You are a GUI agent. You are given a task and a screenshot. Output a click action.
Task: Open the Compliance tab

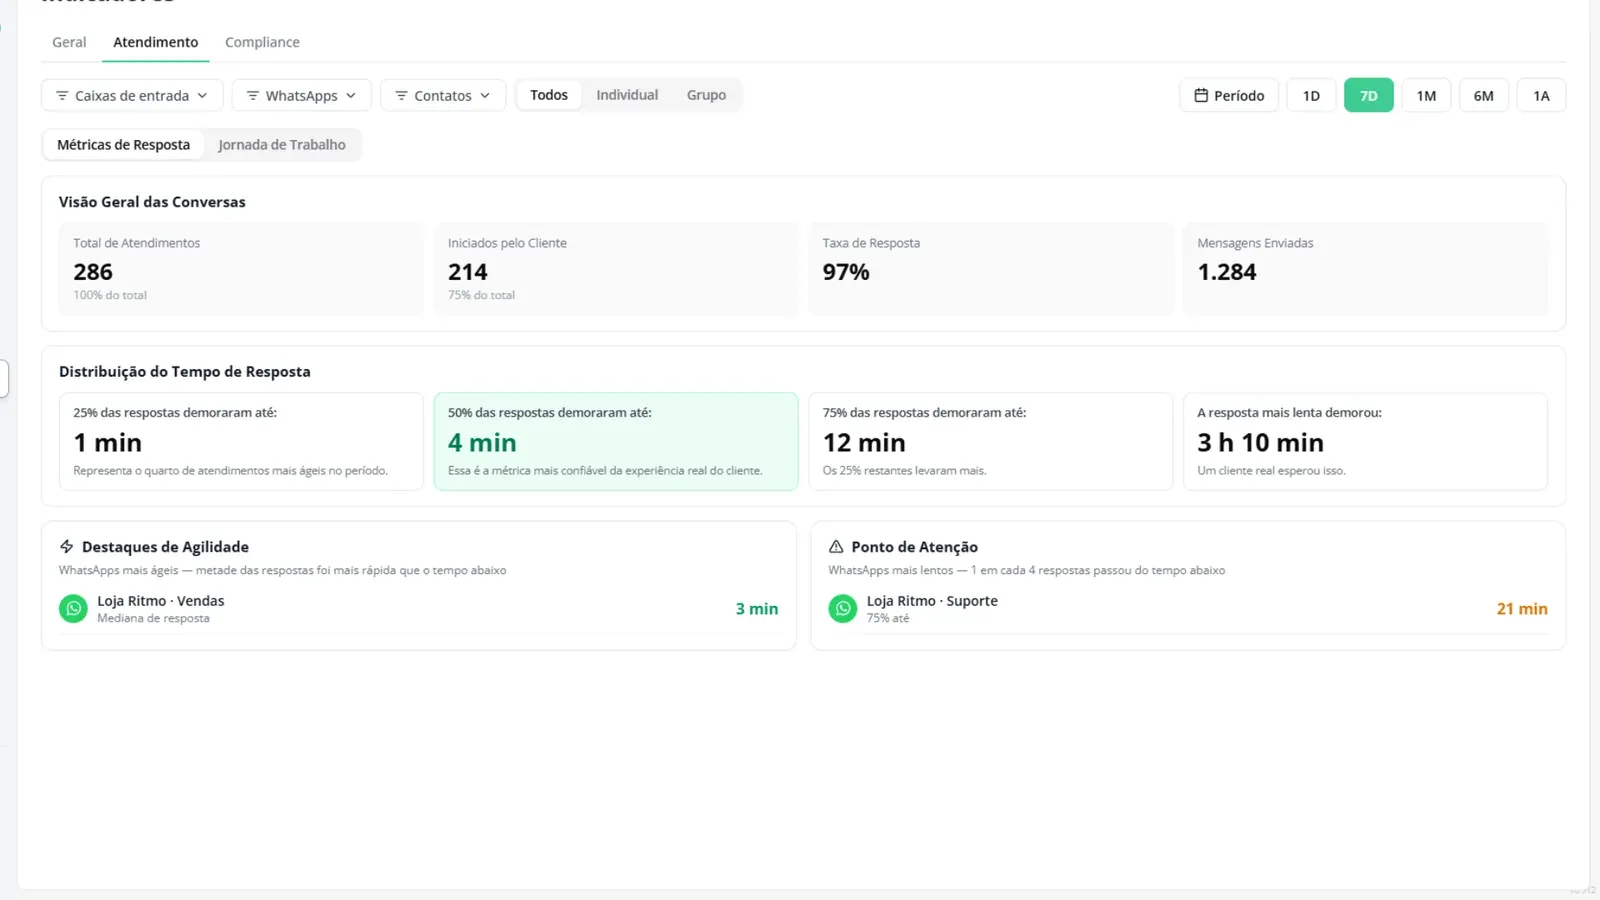coord(262,42)
